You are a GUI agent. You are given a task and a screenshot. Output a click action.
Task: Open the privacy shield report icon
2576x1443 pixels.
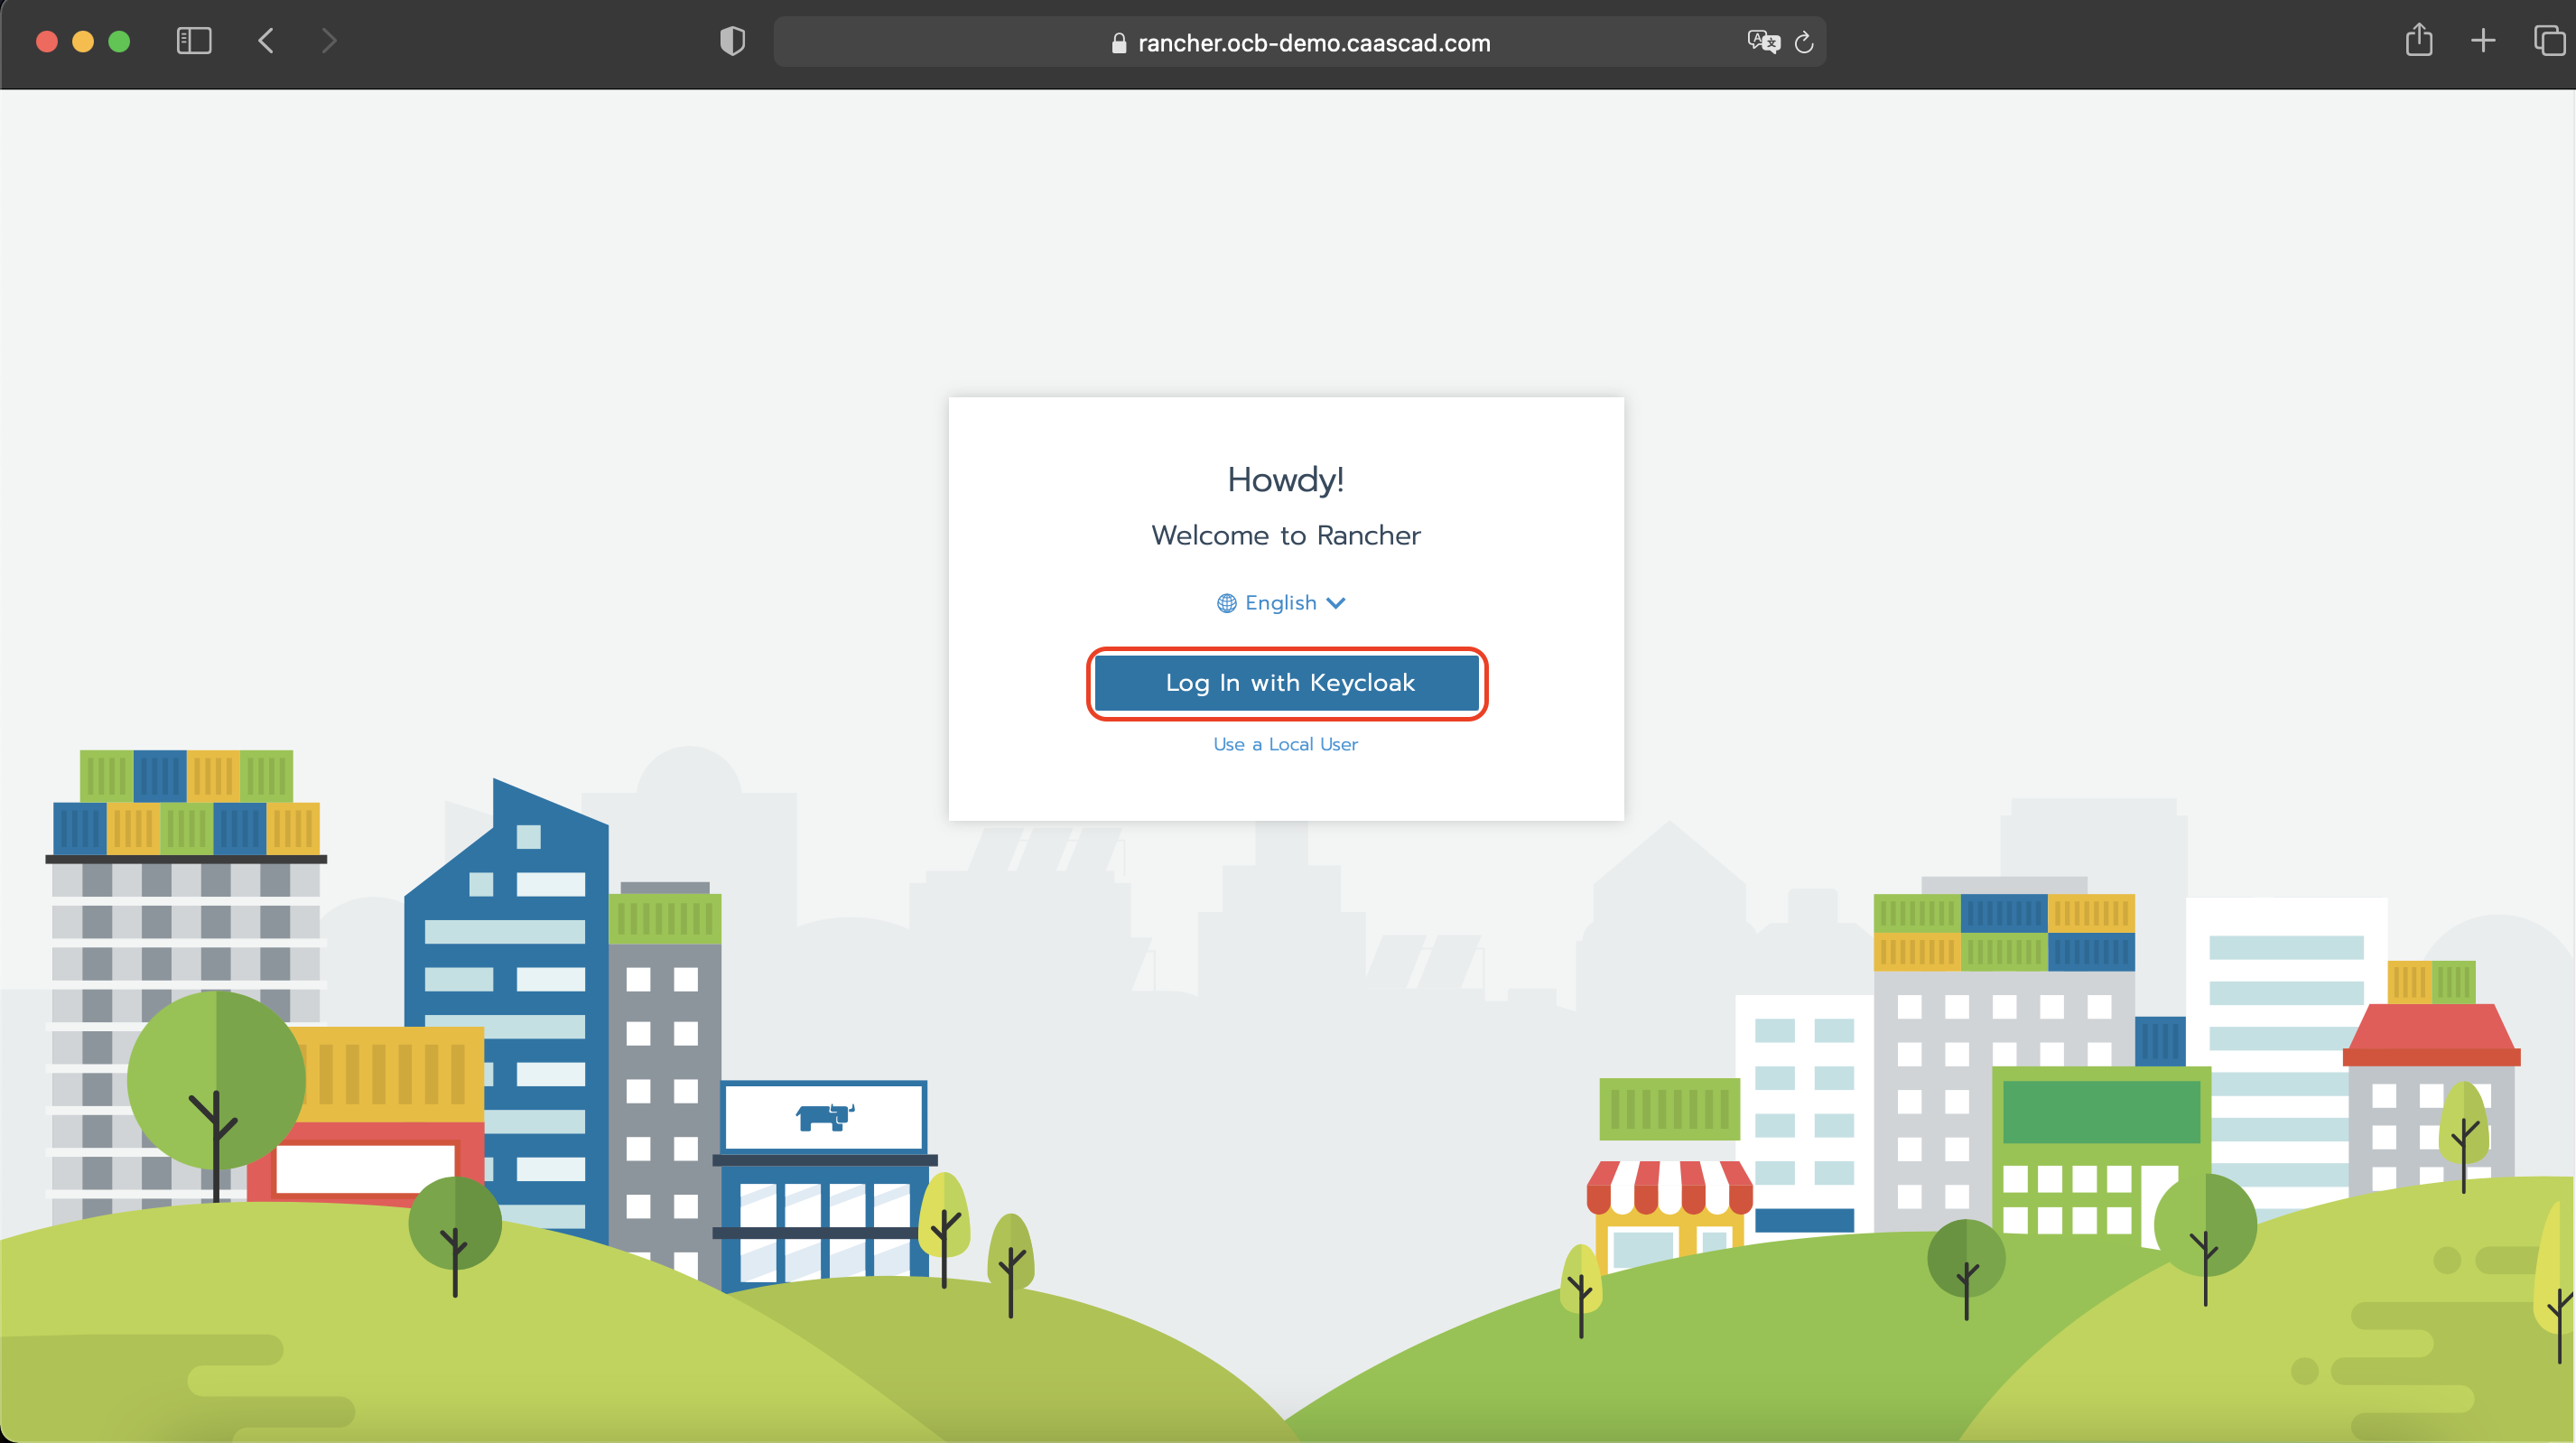[x=732, y=41]
